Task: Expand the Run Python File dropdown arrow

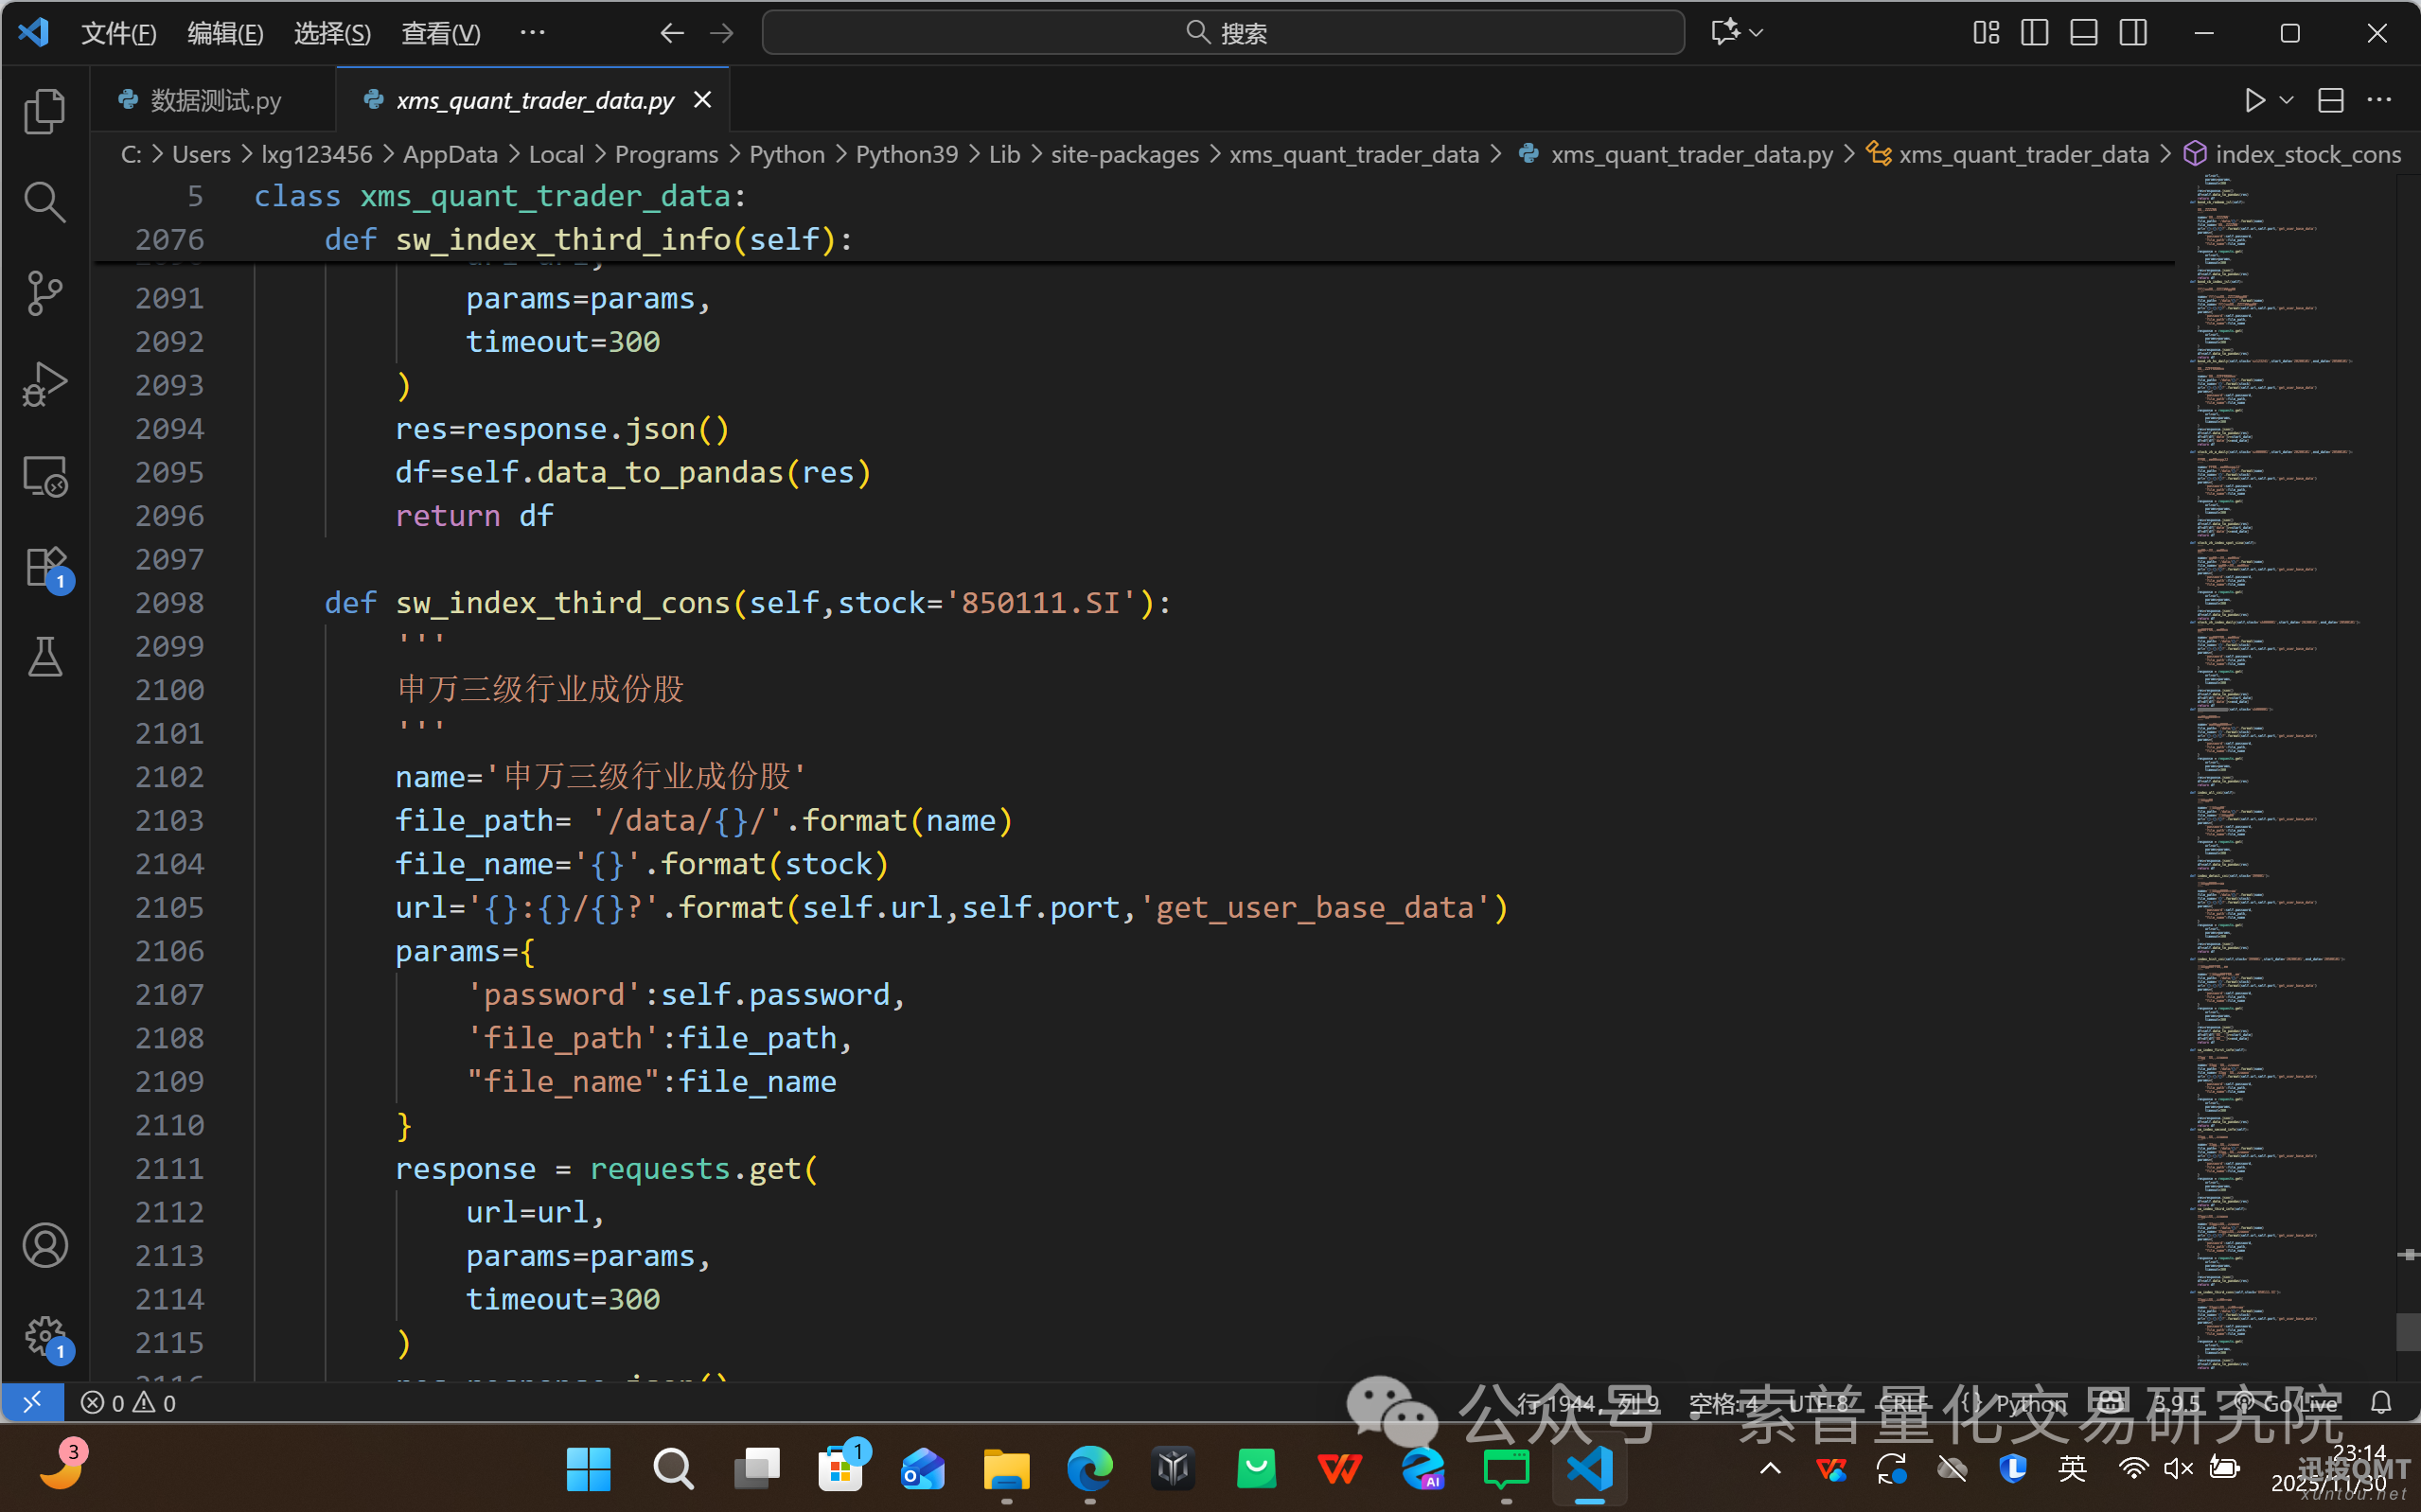Action: (x=2286, y=100)
